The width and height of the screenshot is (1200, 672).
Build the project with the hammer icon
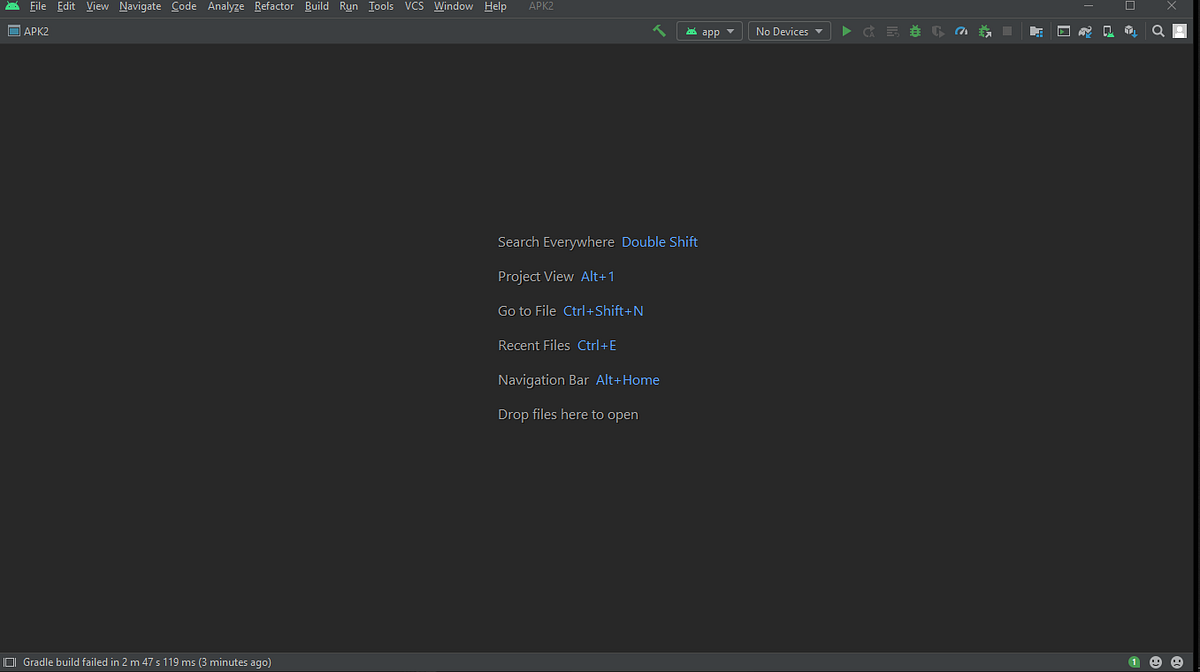click(659, 31)
